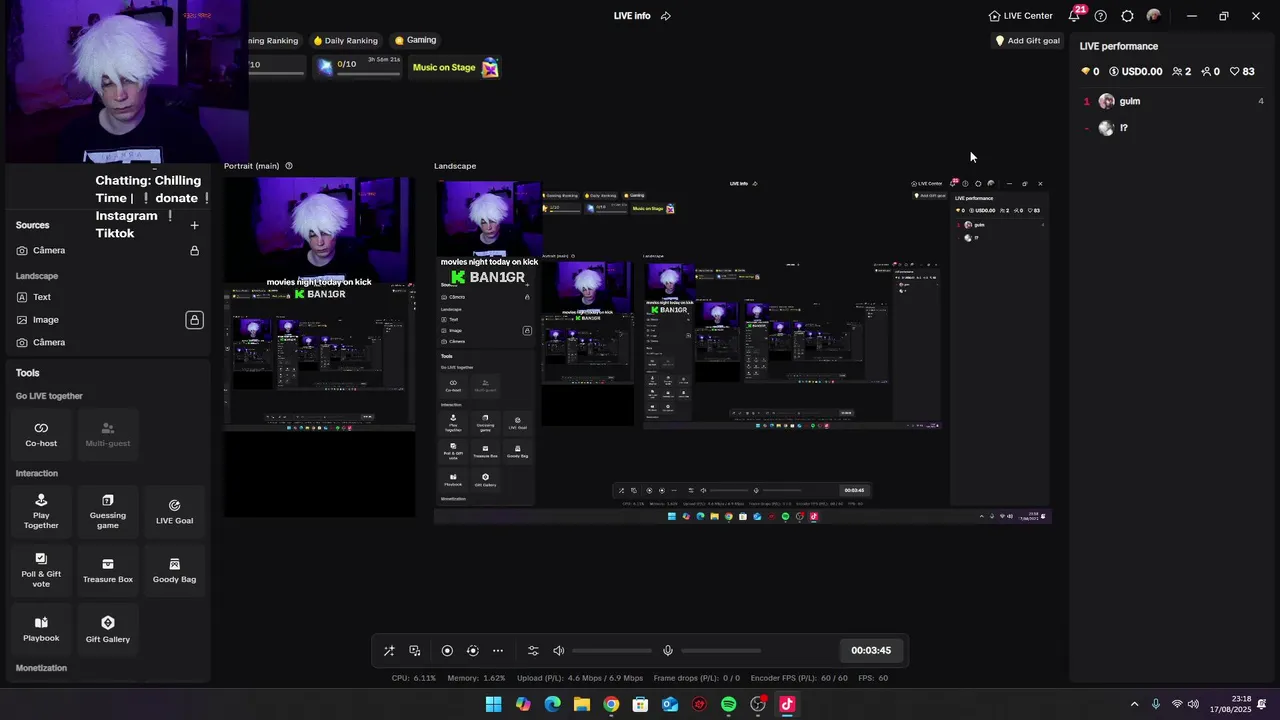Open the audio mixer settings icon
The width and height of the screenshot is (1280, 720).
[x=533, y=650]
